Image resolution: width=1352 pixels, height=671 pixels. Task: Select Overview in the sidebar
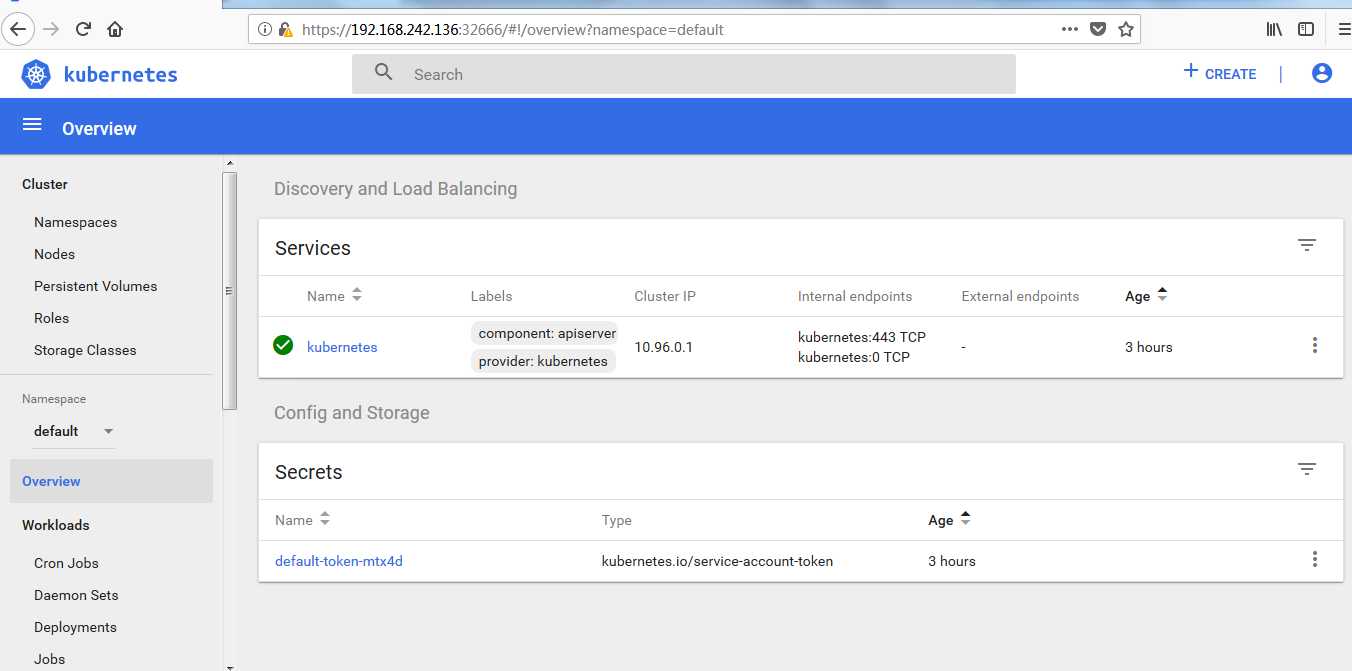pos(111,481)
